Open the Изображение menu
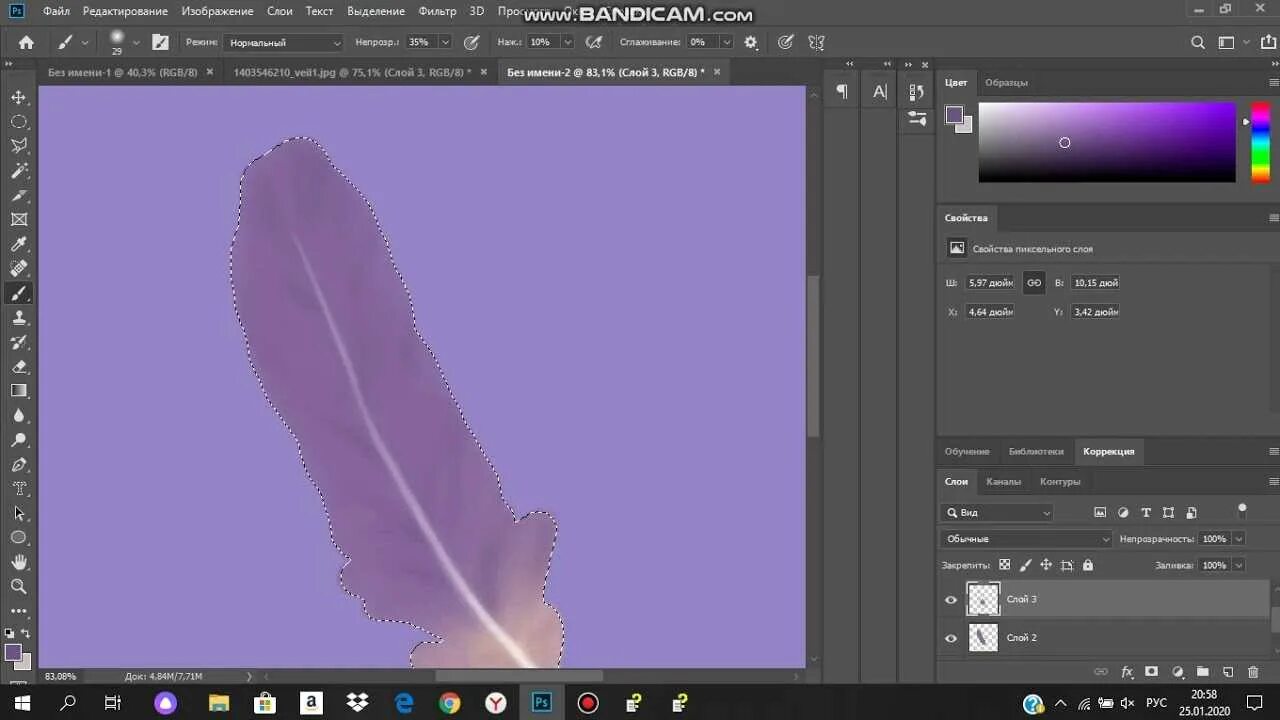 click(217, 11)
